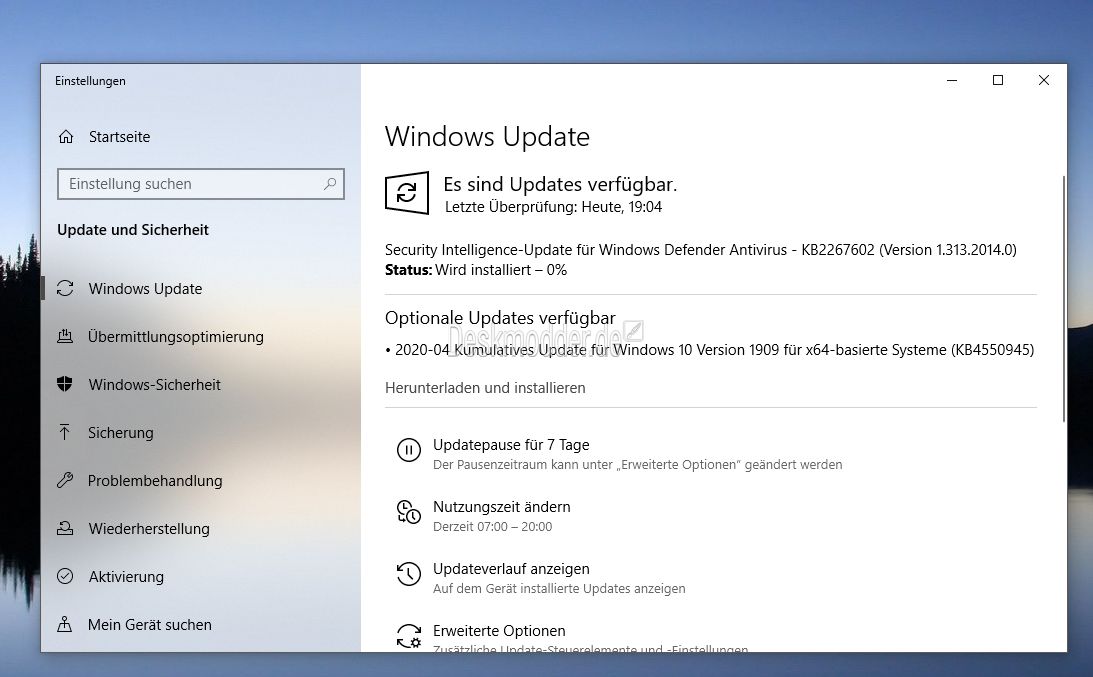Image resolution: width=1093 pixels, height=677 pixels.
Task: Go to Windows-Sicherheit section
Action: (x=155, y=385)
